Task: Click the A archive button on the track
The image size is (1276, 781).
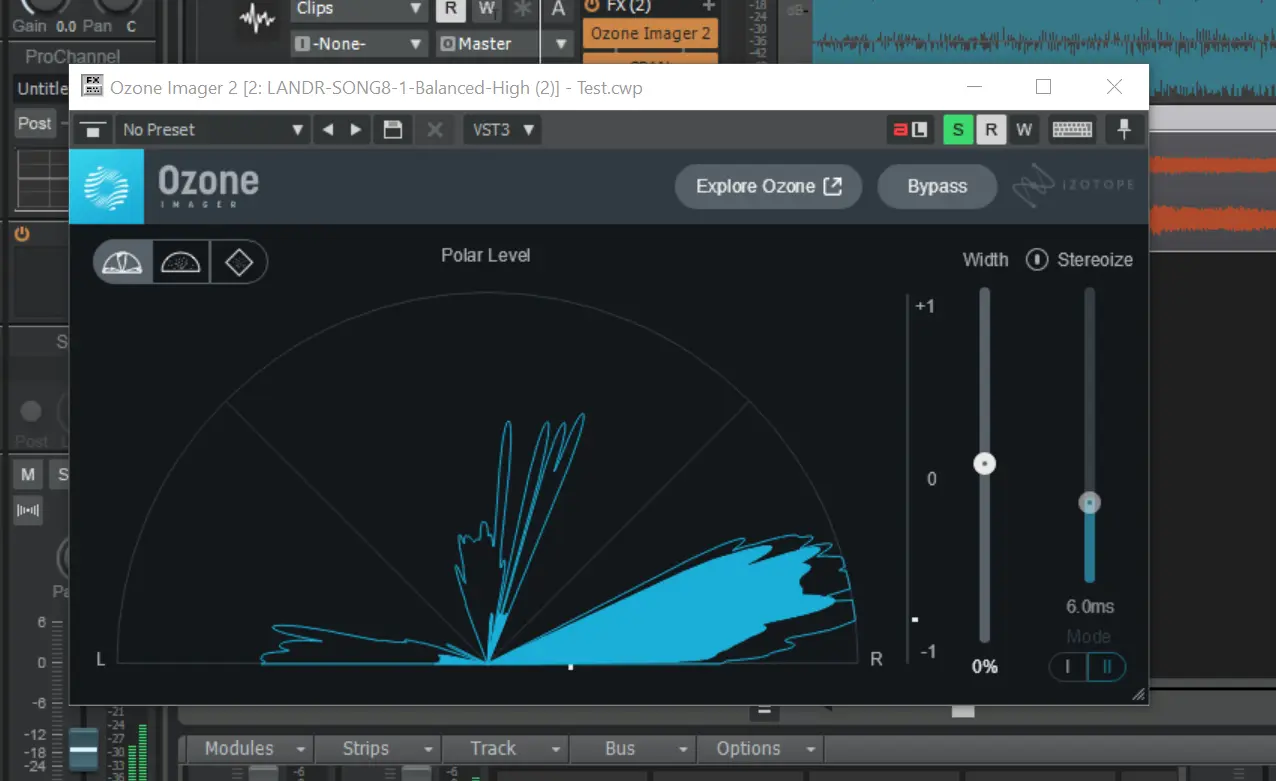Action: (558, 9)
